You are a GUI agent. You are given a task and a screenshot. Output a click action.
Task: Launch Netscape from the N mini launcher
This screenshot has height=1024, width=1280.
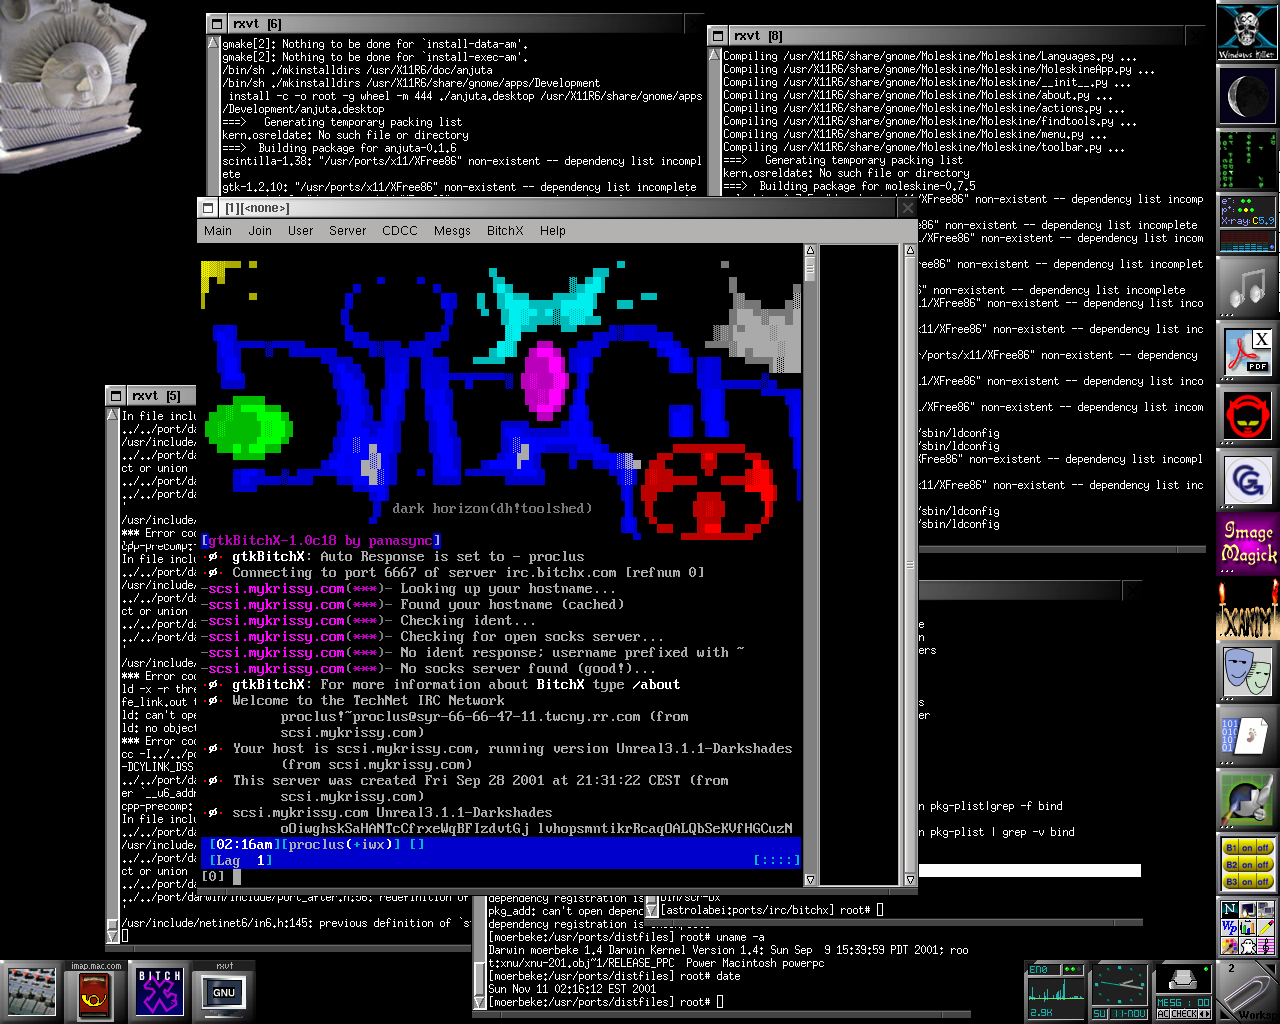point(1230,909)
